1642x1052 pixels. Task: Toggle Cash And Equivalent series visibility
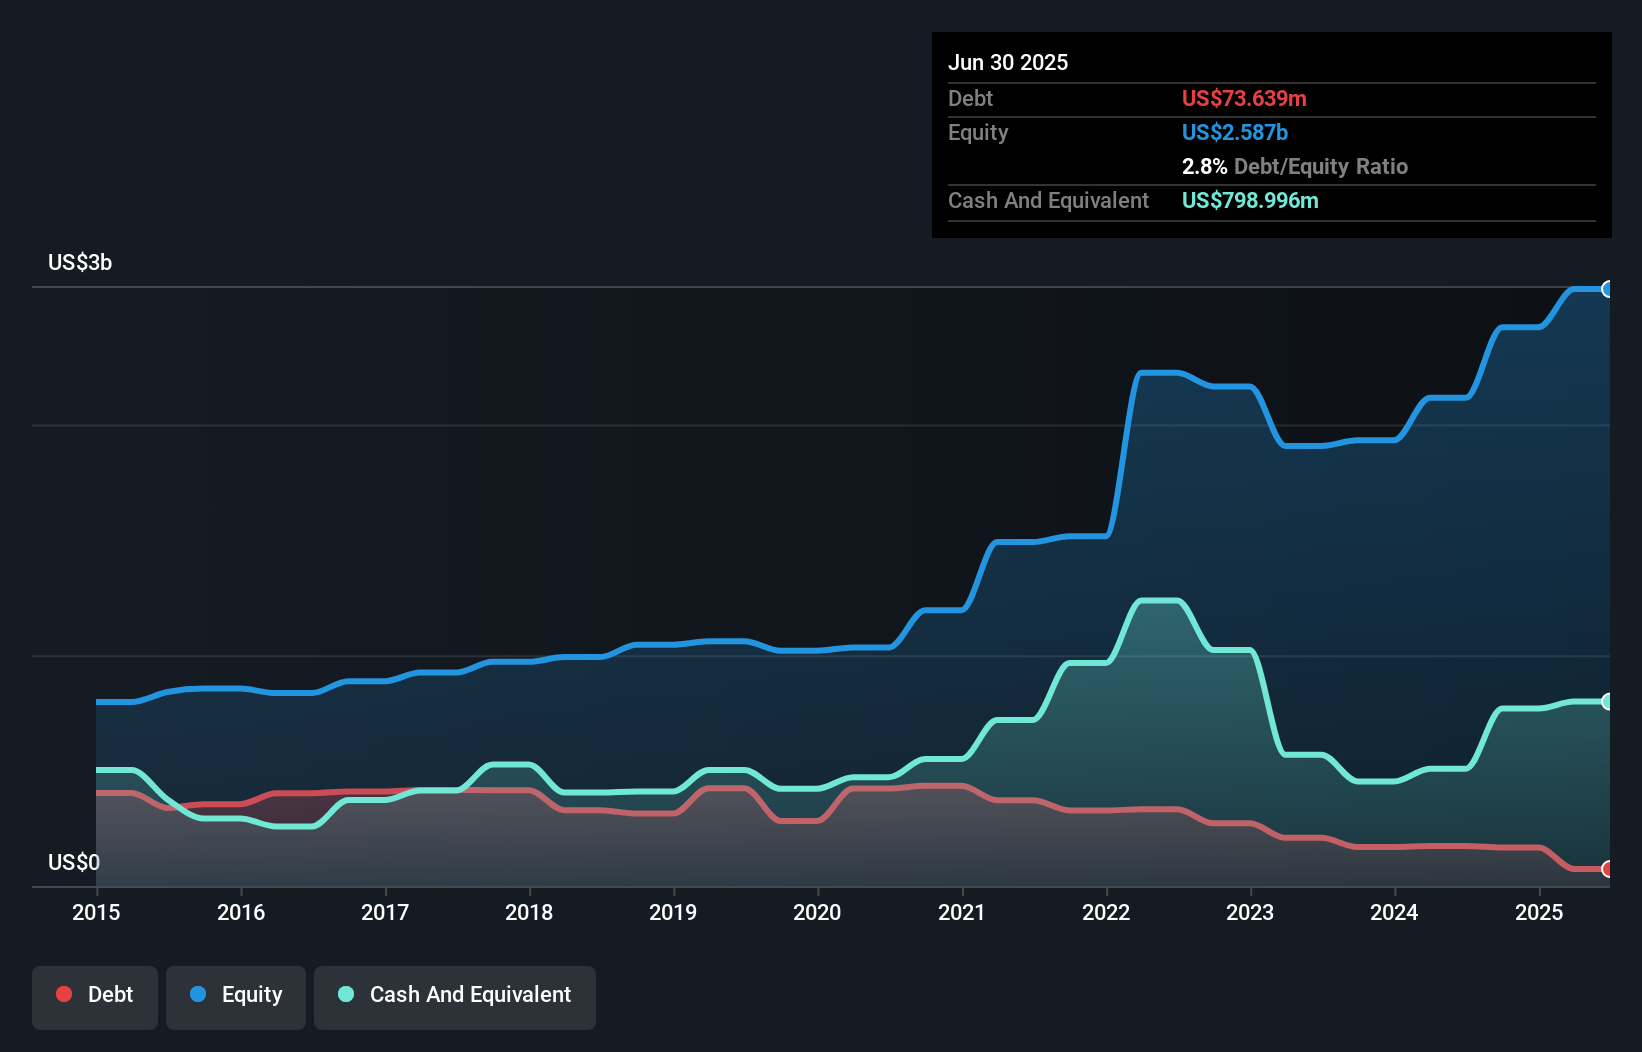(x=455, y=997)
